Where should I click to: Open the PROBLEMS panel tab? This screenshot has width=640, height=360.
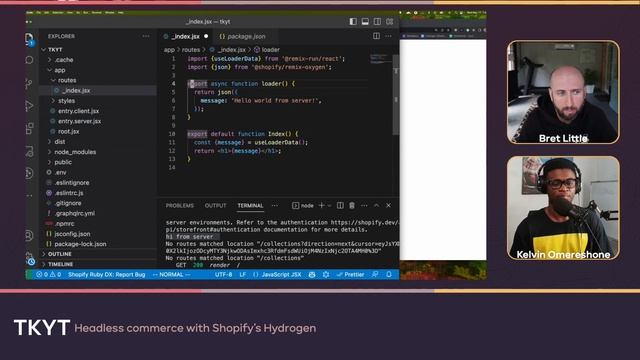click(x=180, y=206)
